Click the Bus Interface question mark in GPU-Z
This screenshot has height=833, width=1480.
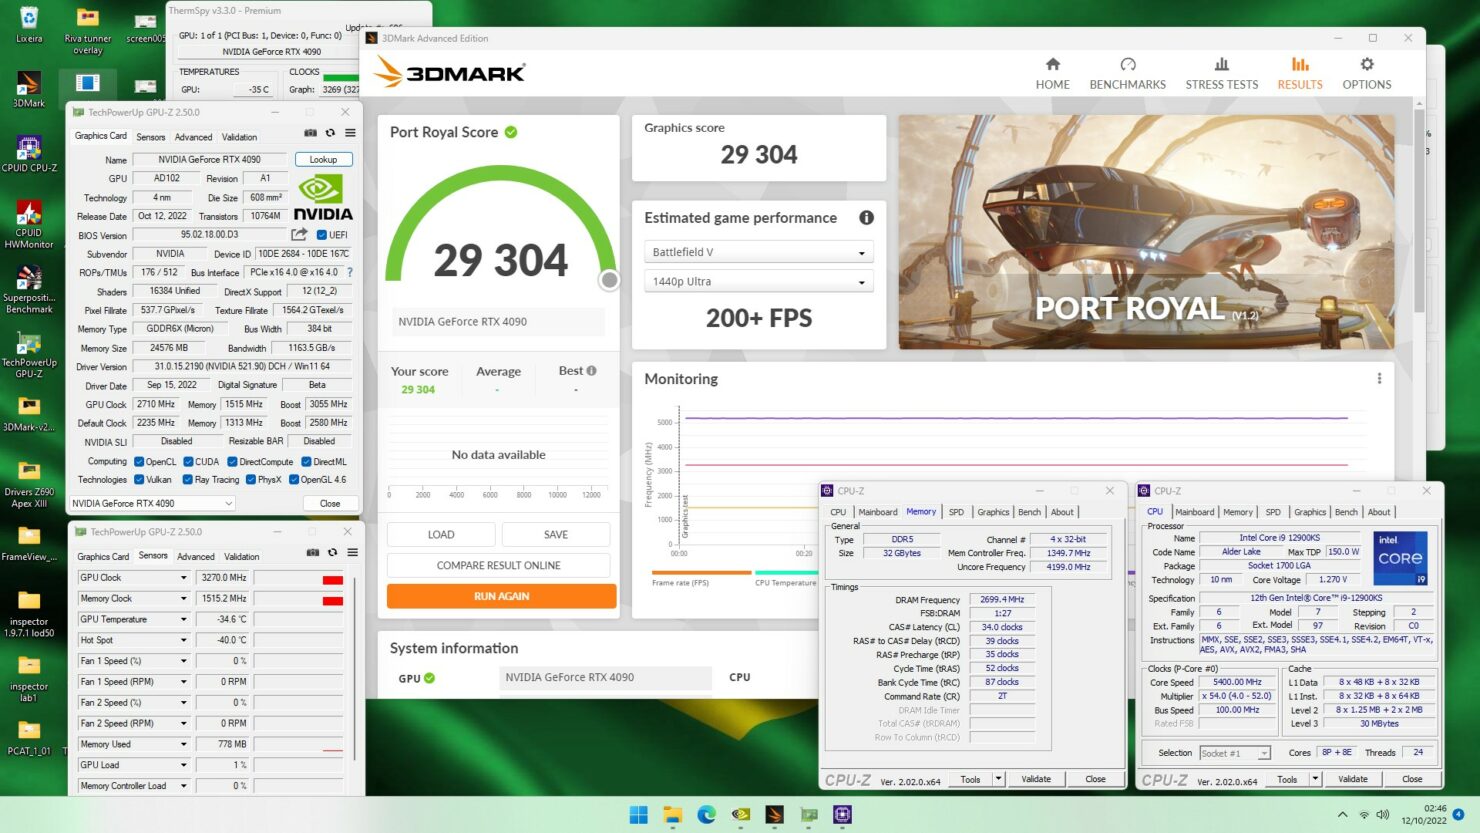(350, 272)
